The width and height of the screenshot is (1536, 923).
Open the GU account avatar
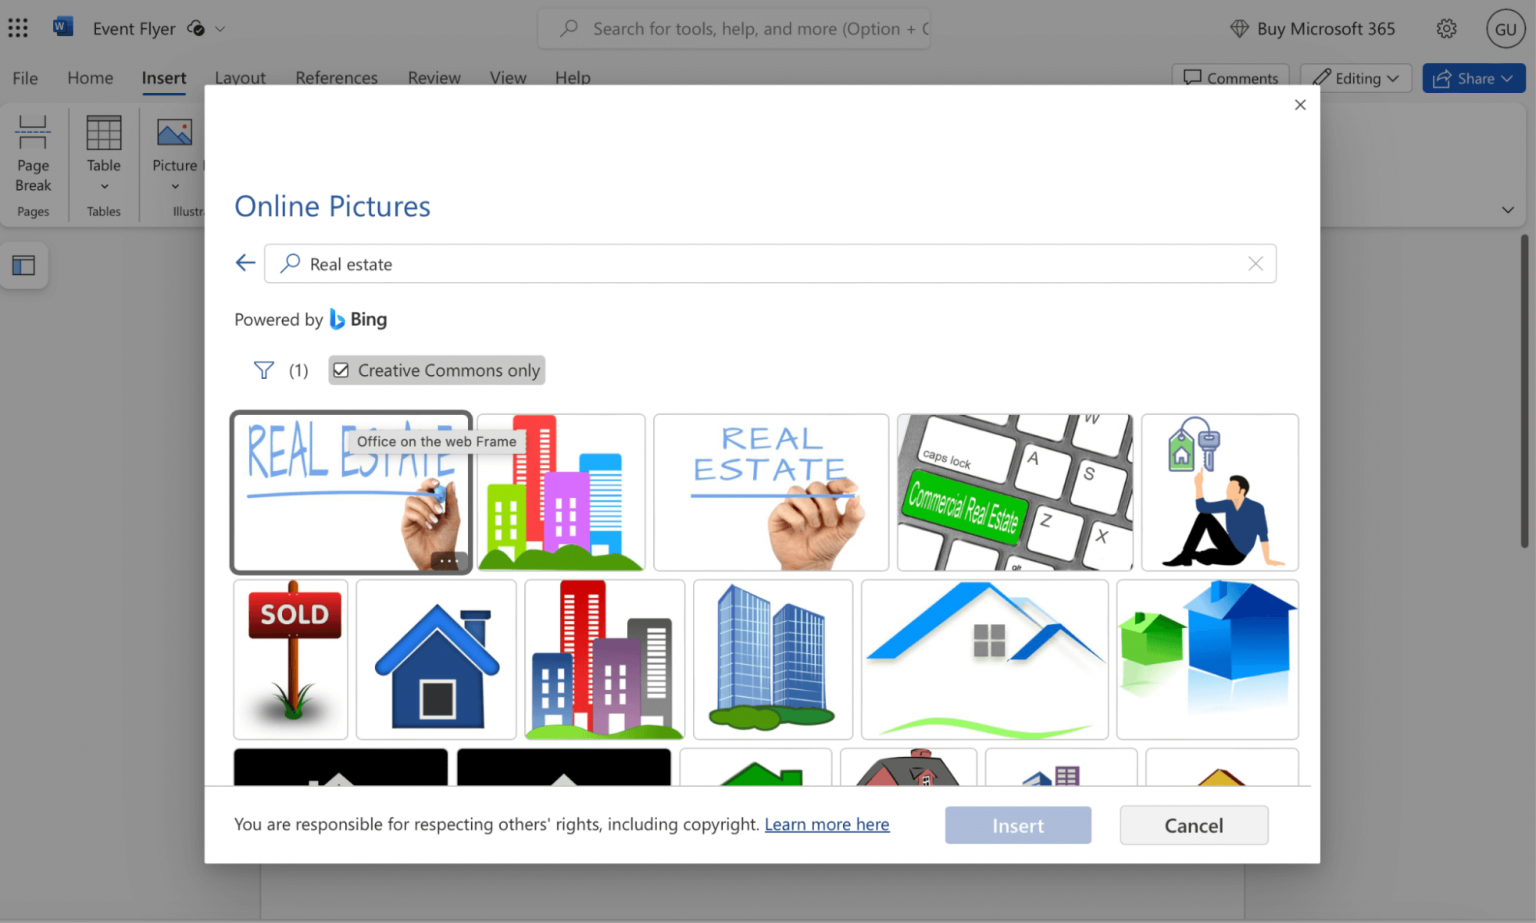(1505, 29)
